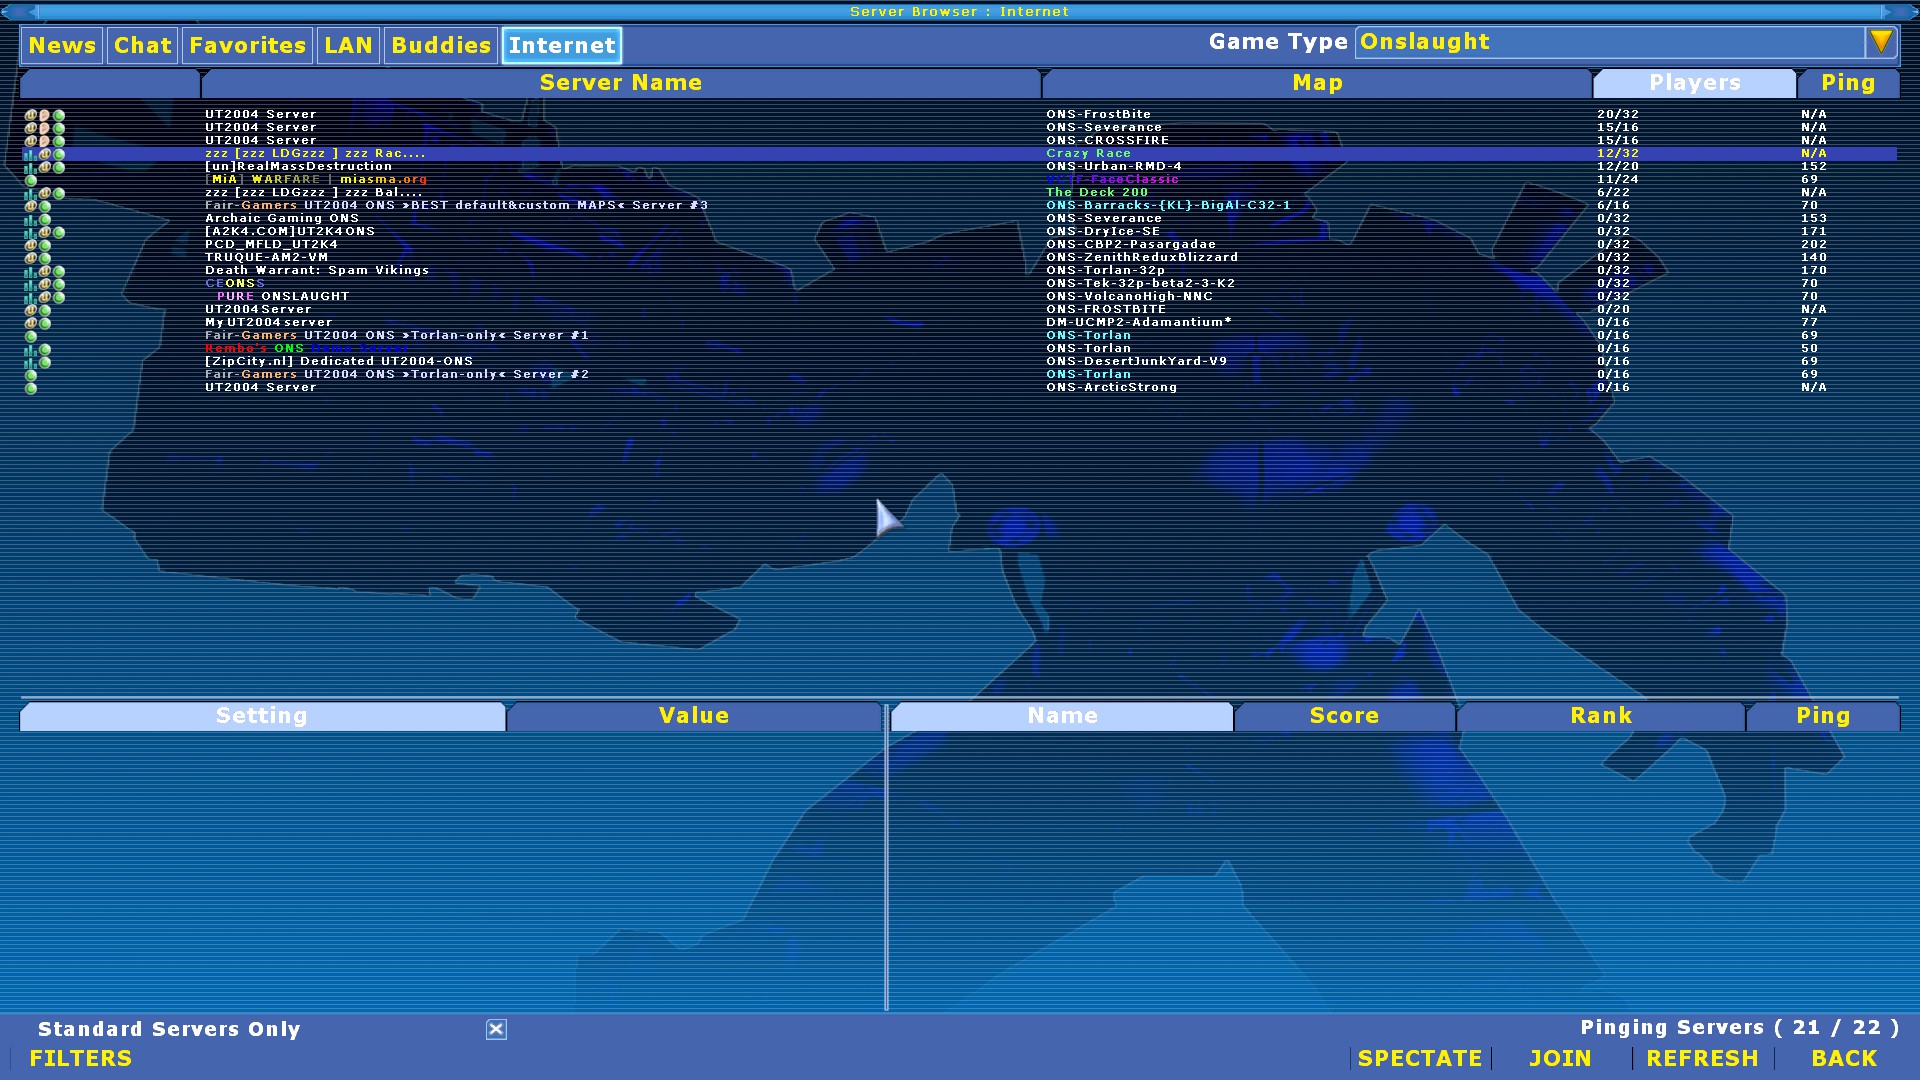
Task: Click the ONS-ZenithReduxBlizzard map entry
Action: click(1142, 258)
